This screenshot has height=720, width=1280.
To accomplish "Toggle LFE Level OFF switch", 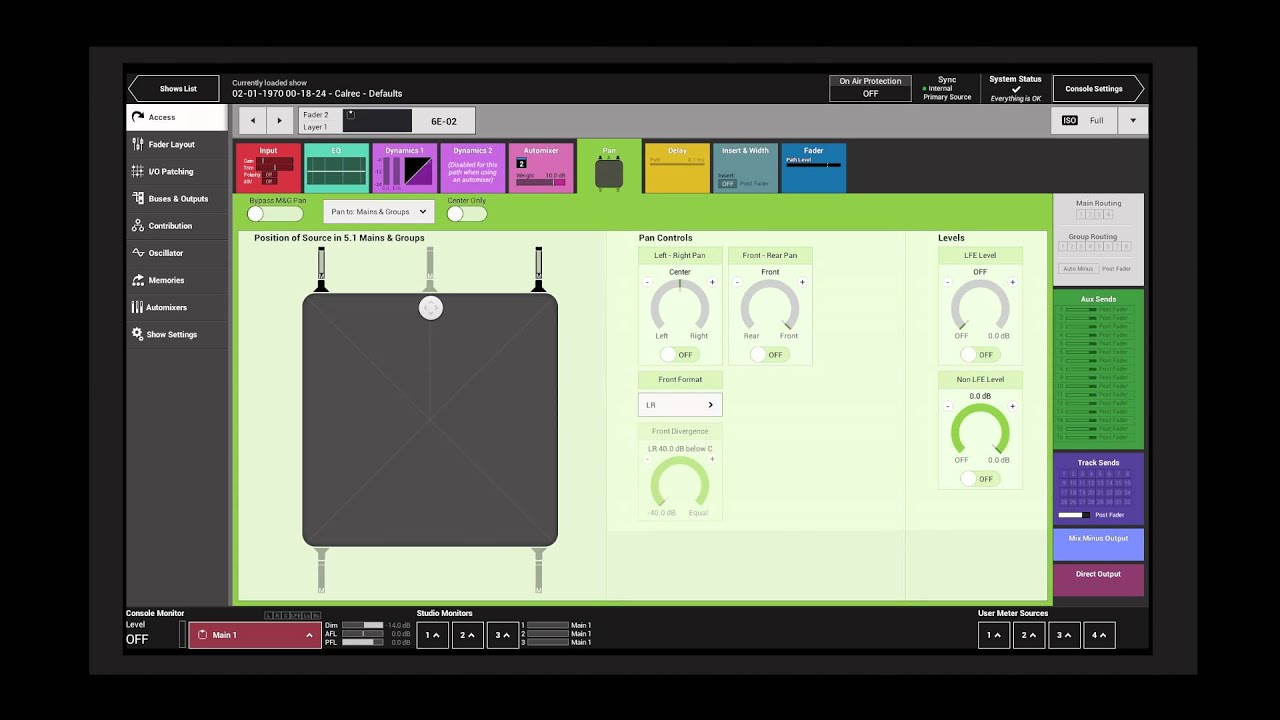I will click(x=978, y=354).
